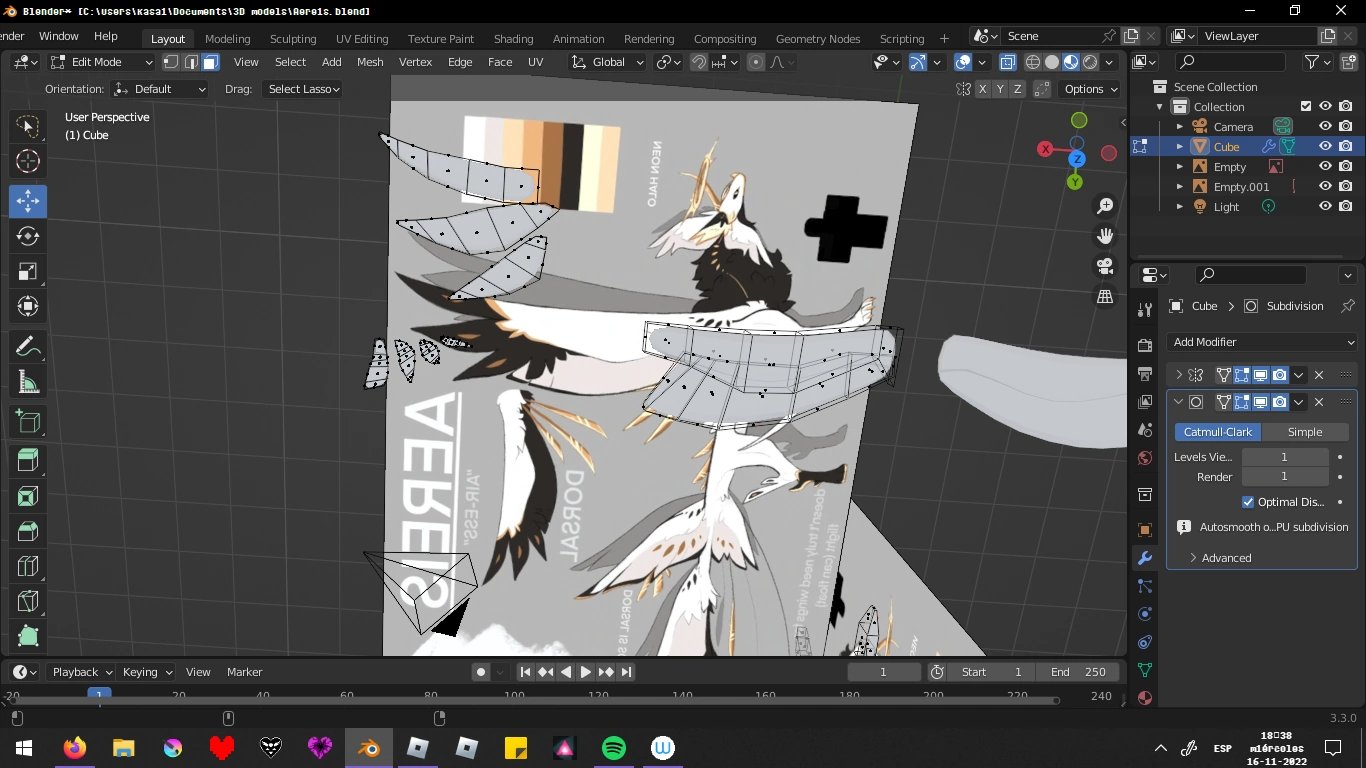The width and height of the screenshot is (1366, 768).
Task: Open Spotify from the taskbar
Action: [x=613, y=747]
